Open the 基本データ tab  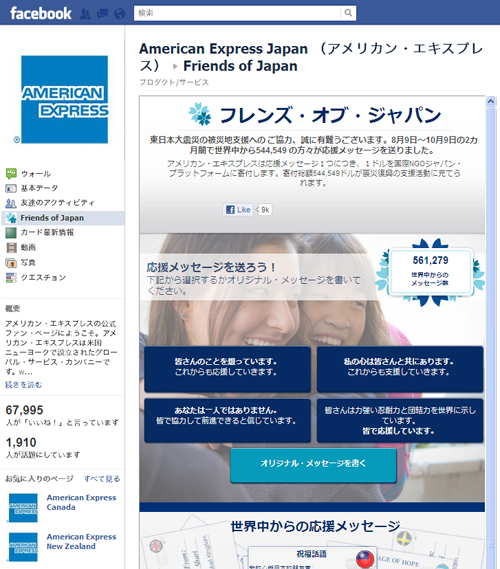click(x=39, y=188)
